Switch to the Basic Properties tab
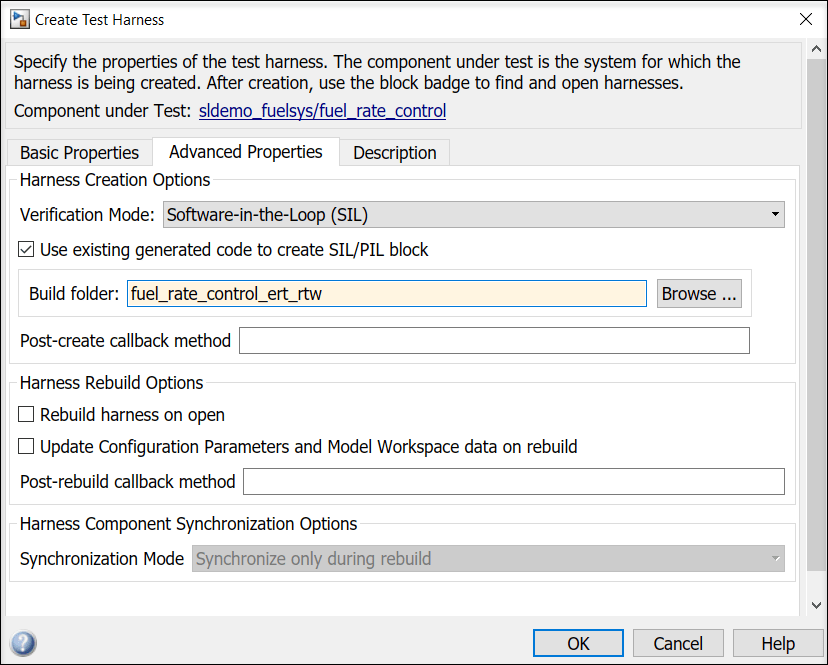The height and width of the screenshot is (665, 828). [x=79, y=153]
